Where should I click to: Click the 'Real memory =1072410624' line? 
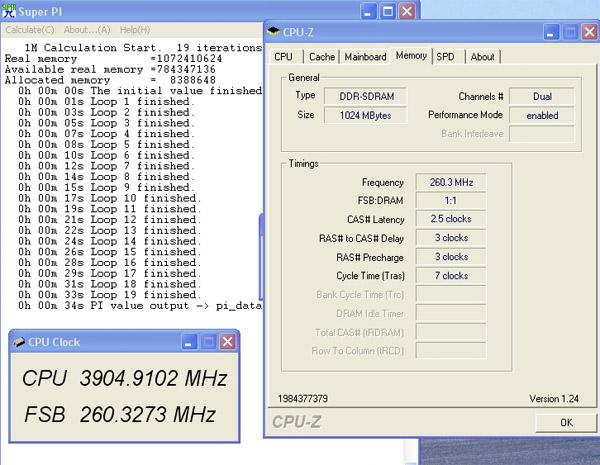113,59
